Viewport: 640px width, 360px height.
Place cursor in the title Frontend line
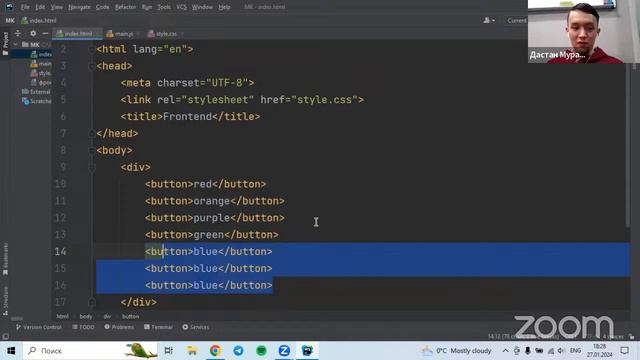190,117
